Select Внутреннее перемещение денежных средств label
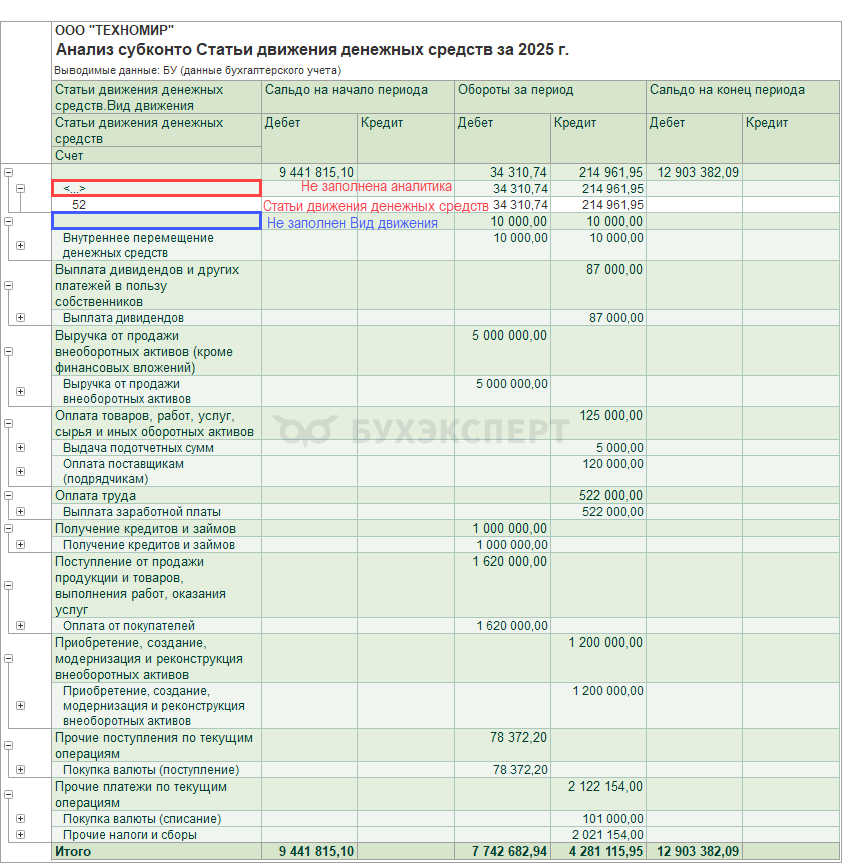Viewport: 842px width, 863px height. (138, 245)
